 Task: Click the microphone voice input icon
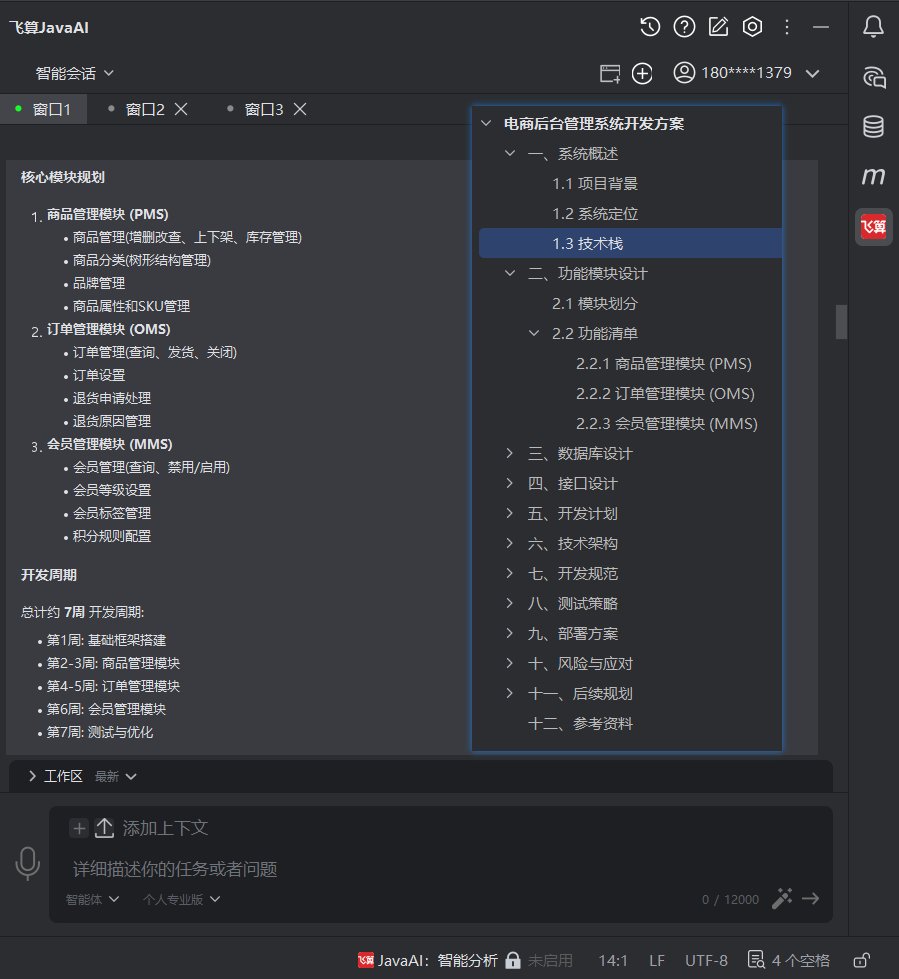[27, 864]
